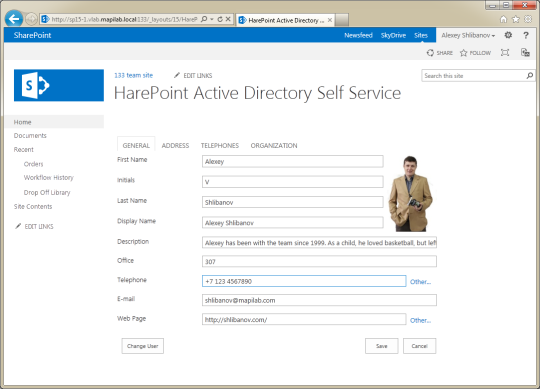Click the stop loading X in address bar
Screen dimensions: 540x389
228,19
